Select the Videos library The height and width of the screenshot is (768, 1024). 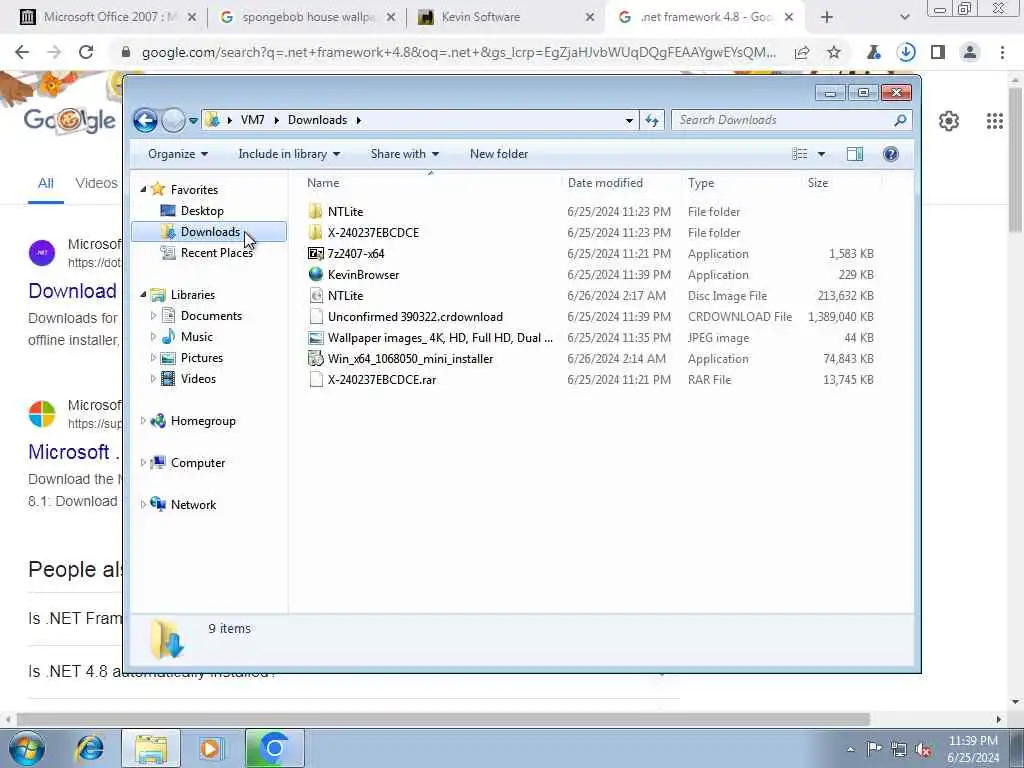(198, 379)
